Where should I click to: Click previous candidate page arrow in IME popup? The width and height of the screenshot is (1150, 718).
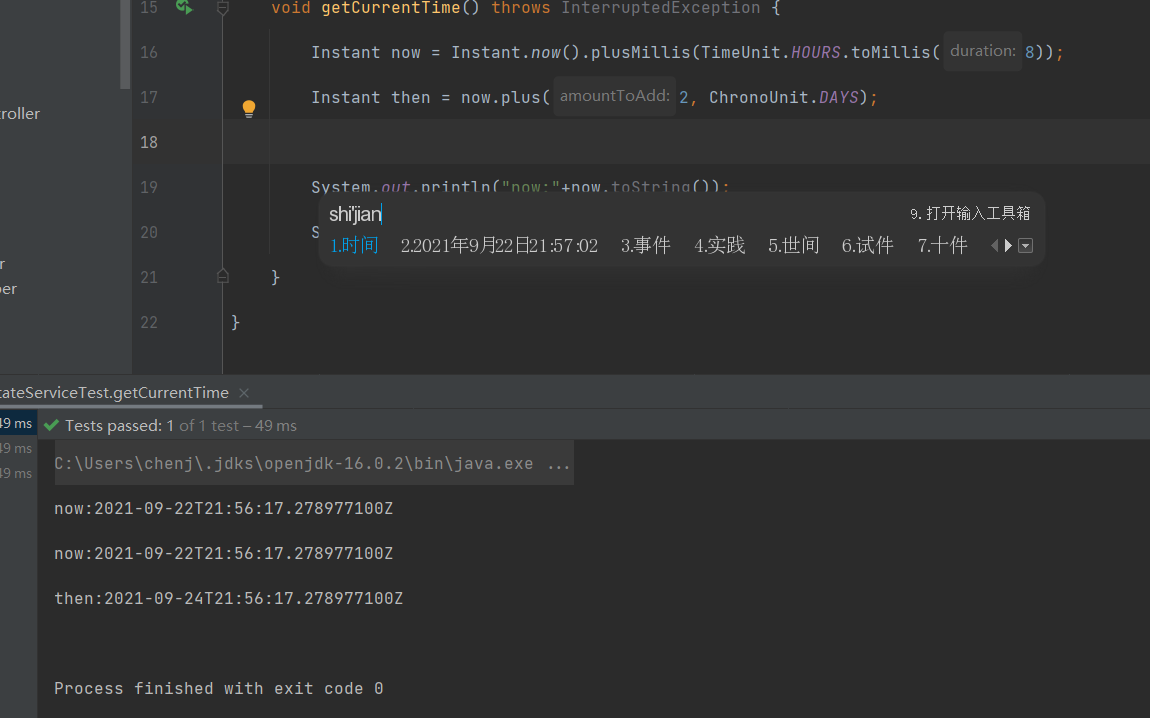tap(994, 245)
